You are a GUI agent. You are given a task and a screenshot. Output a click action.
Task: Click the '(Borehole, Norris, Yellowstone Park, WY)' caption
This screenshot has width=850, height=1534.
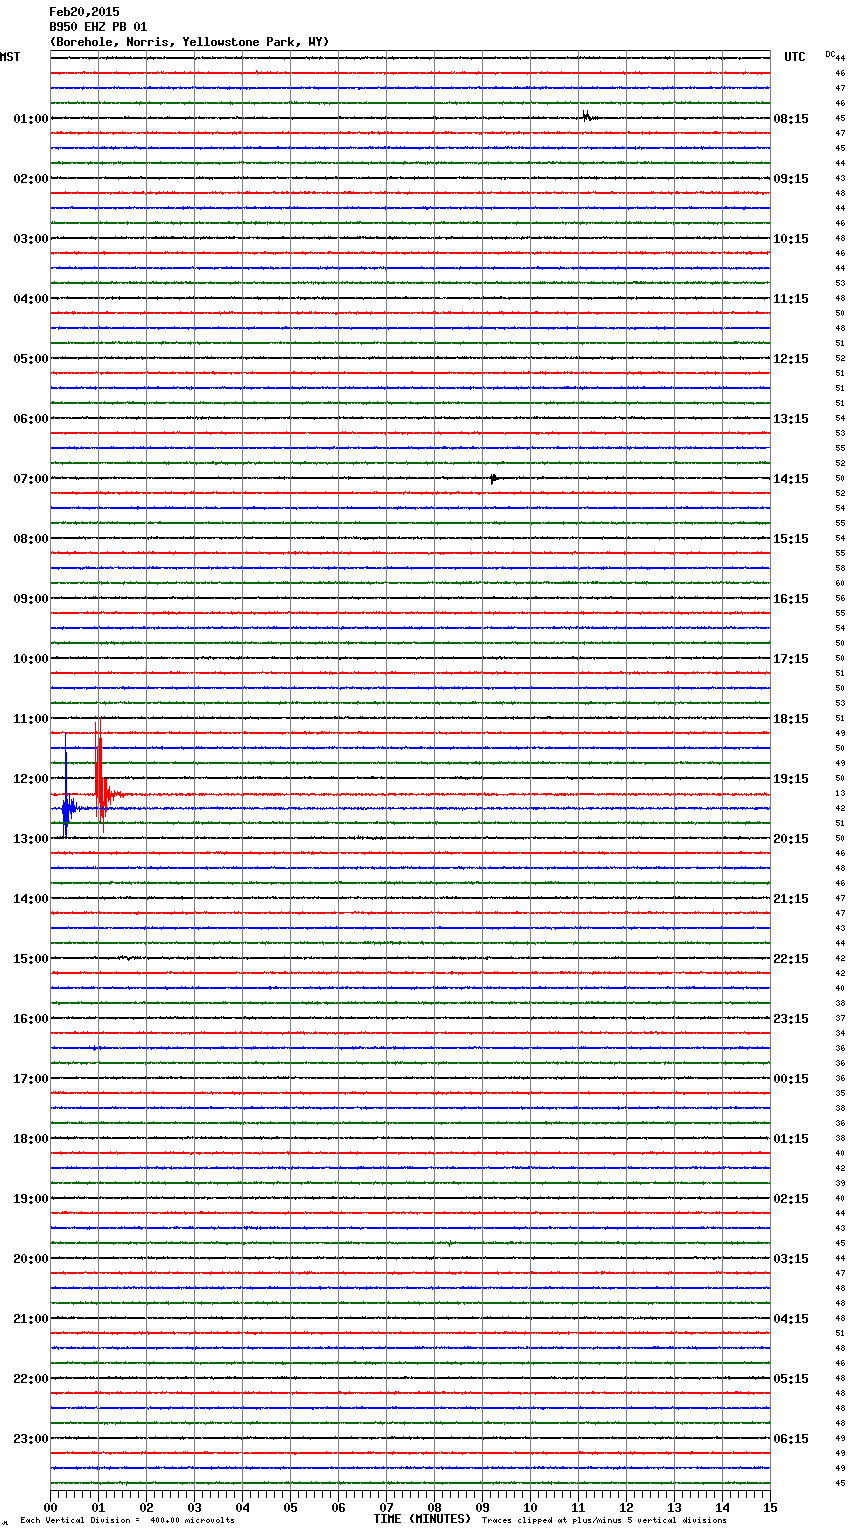click(x=189, y=42)
